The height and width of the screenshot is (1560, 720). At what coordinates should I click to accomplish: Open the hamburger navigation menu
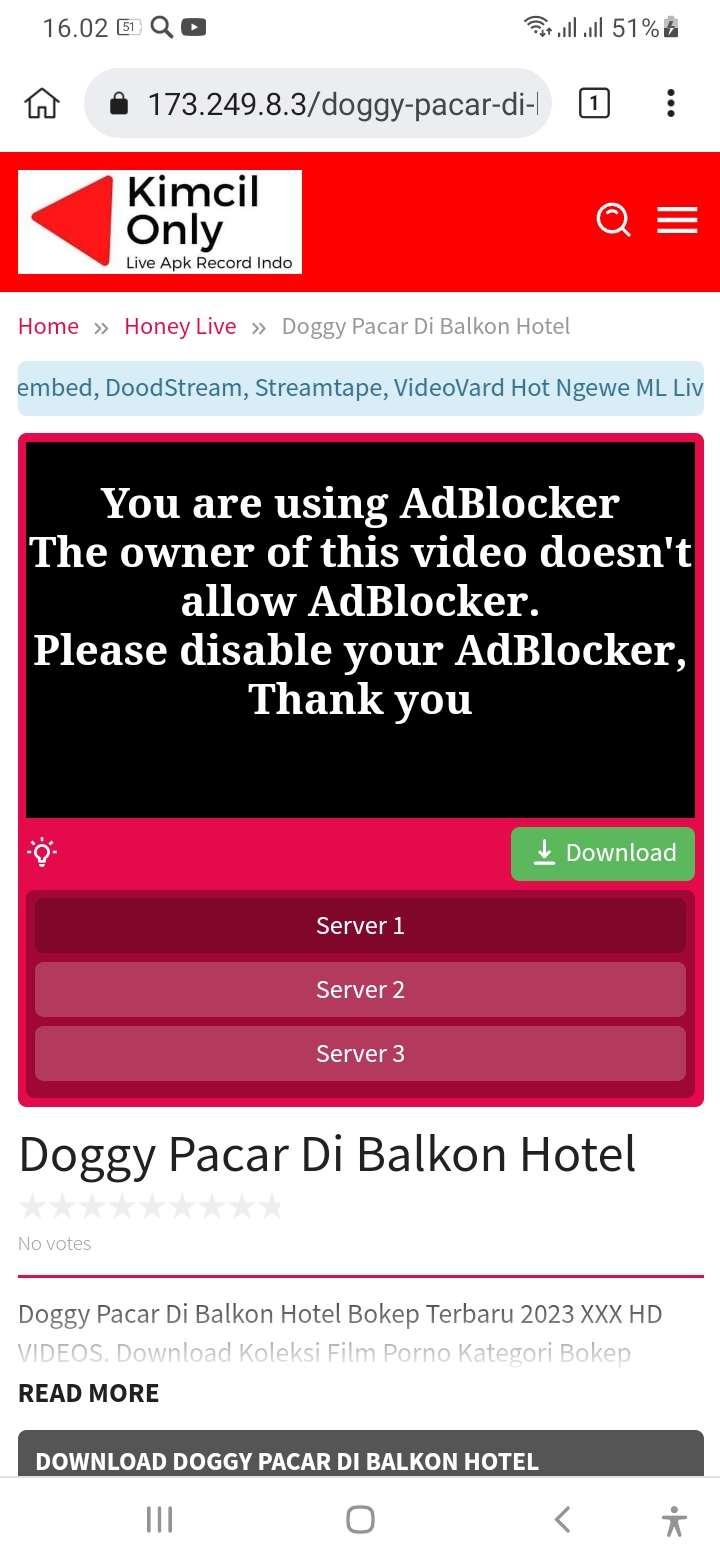(x=677, y=220)
